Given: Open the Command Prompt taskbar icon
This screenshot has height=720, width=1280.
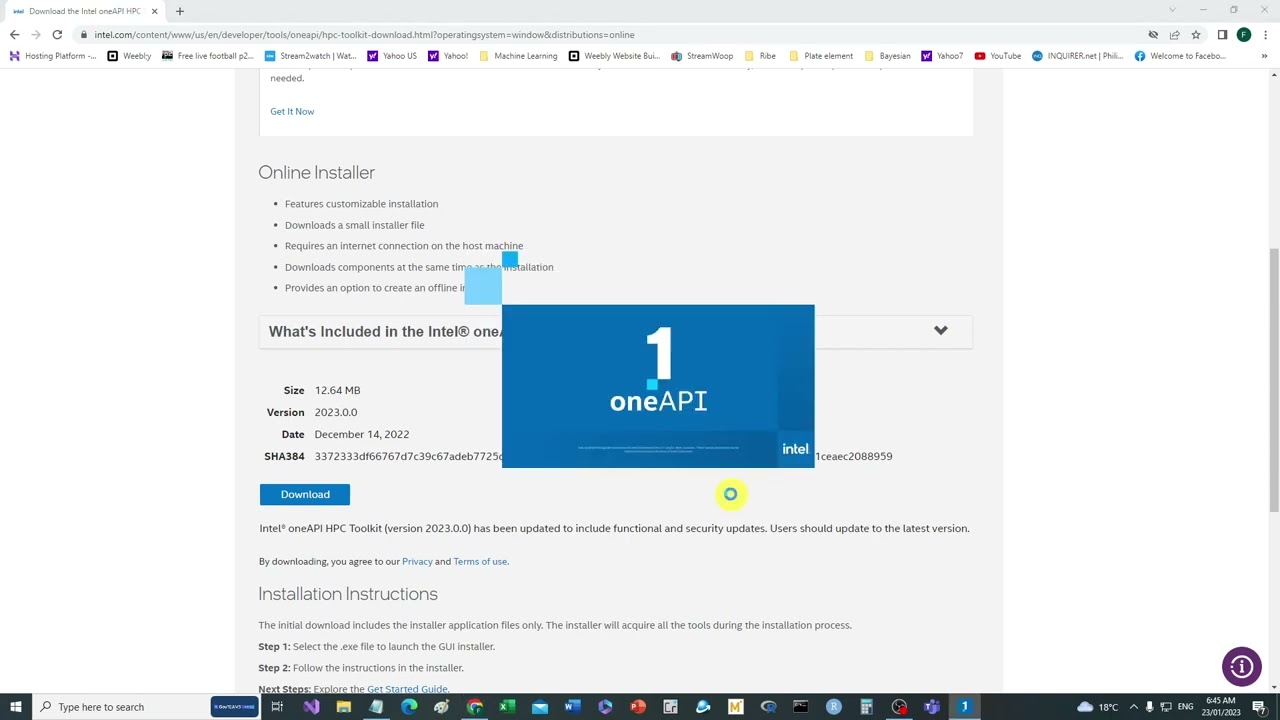Looking at the screenshot, I should pos(801,707).
